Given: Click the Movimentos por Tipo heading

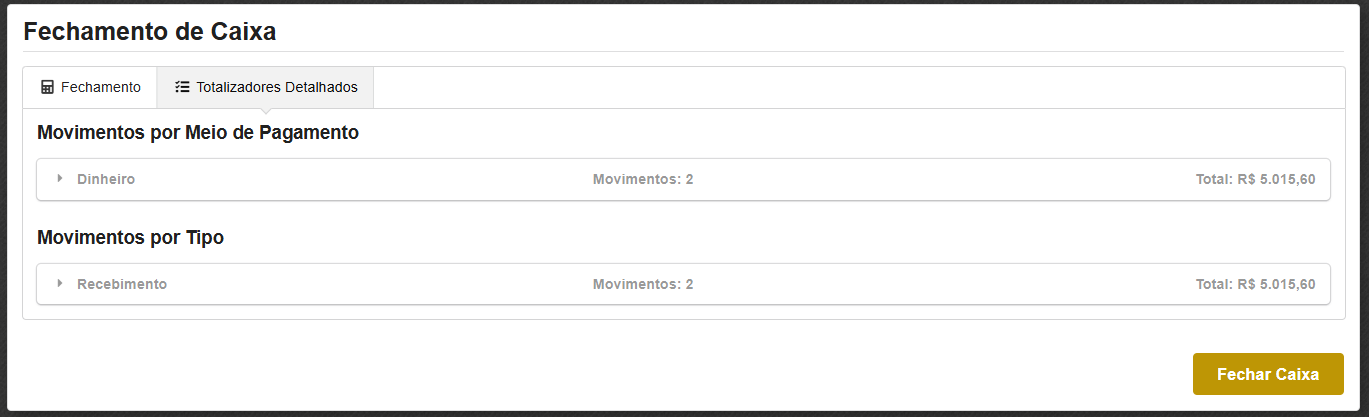Looking at the screenshot, I should [130, 238].
